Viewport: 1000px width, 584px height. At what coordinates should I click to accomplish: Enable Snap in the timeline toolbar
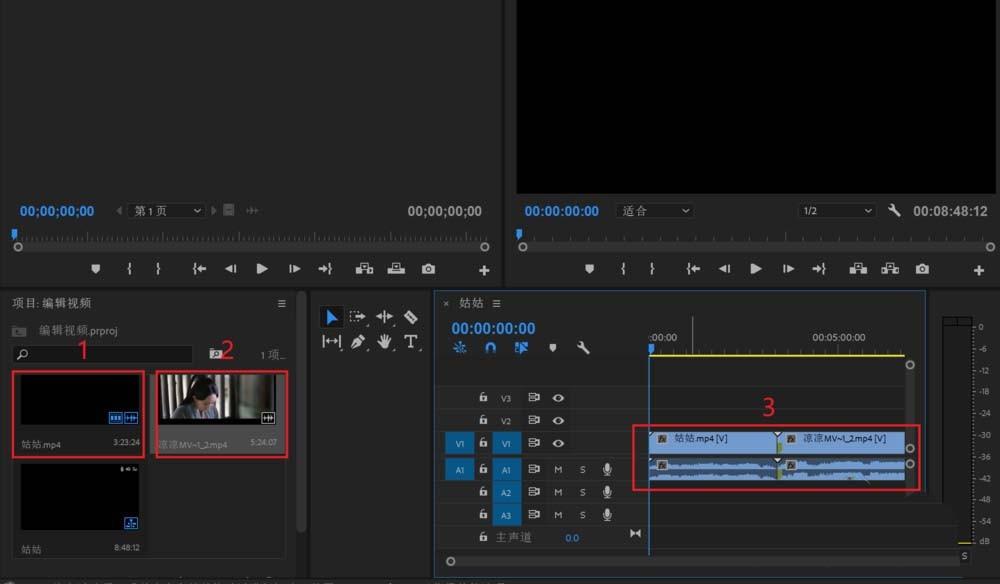pos(489,347)
